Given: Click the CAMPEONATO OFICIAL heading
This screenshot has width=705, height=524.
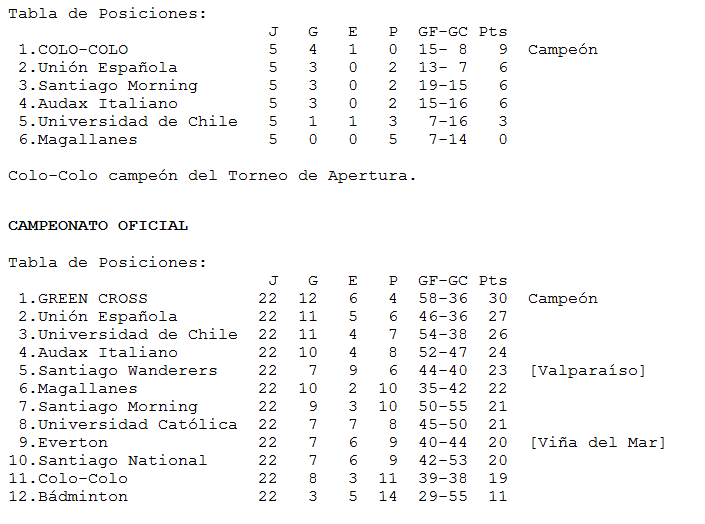Looking at the screenshot, I should click(98, 226).
